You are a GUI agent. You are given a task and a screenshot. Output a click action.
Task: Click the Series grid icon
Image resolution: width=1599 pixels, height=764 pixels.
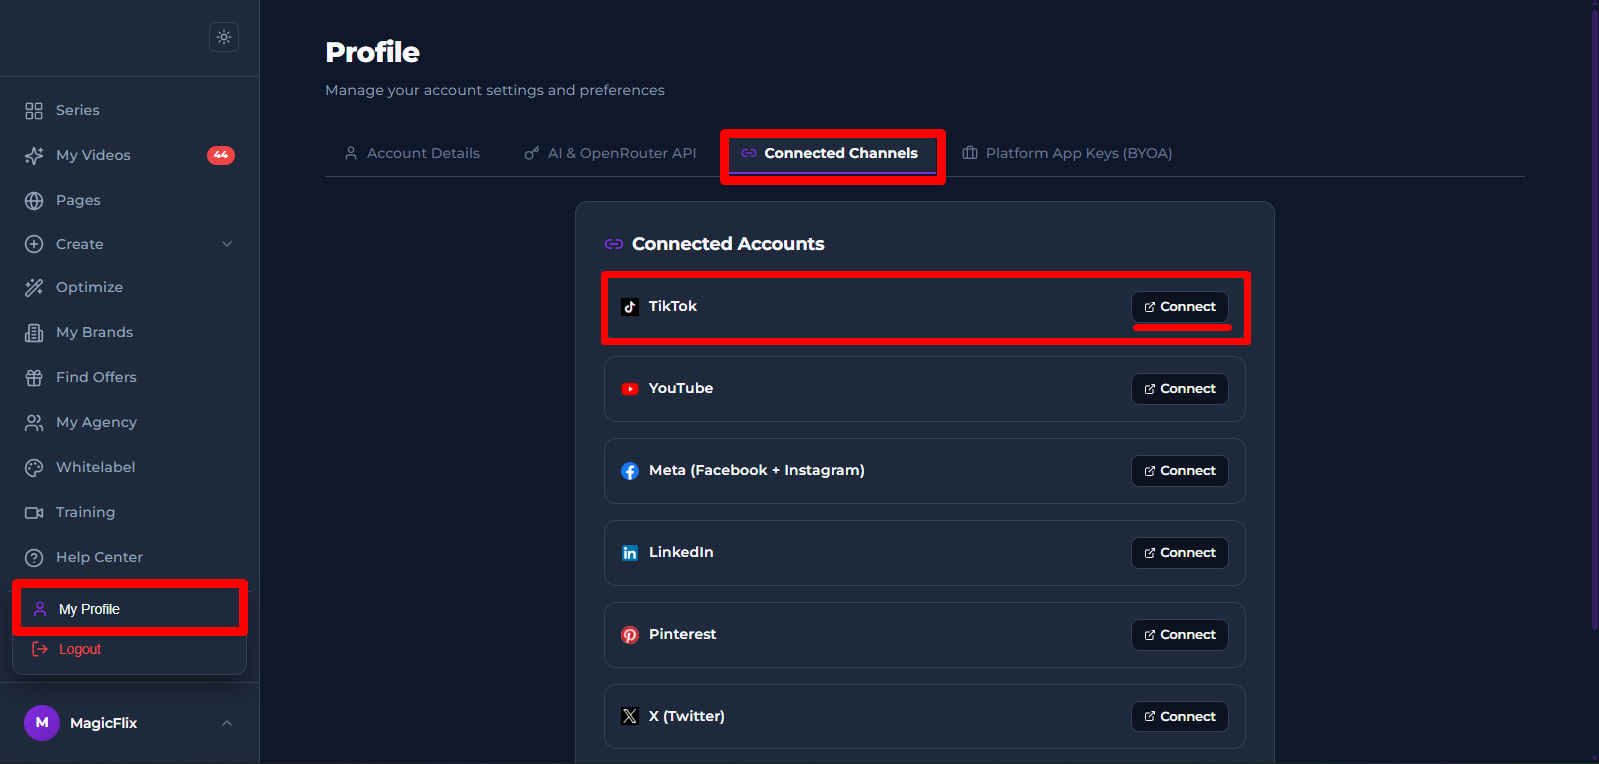tap(34, 110)
